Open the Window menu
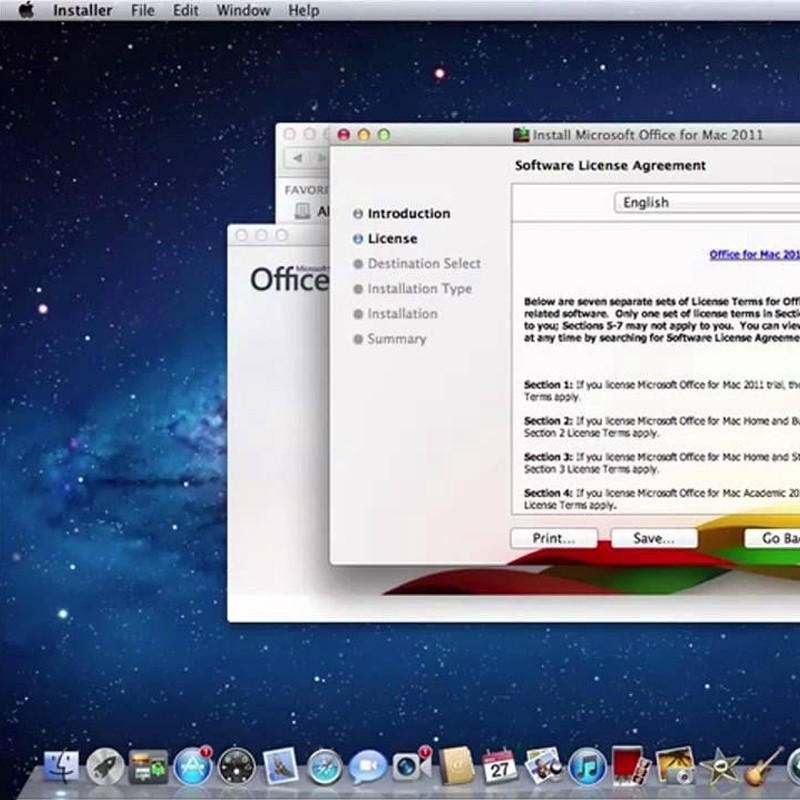This screenshot has height=800, width=800. tap(243, 11)
